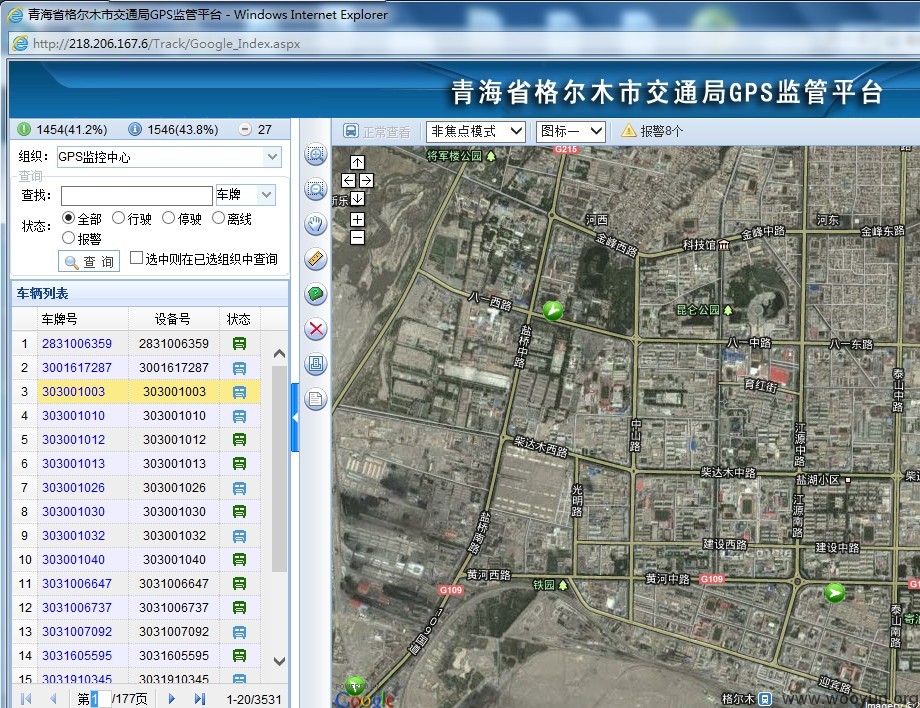
Task: Click vehicle list scrollbar up arrow
Action: tap(279, 354)
